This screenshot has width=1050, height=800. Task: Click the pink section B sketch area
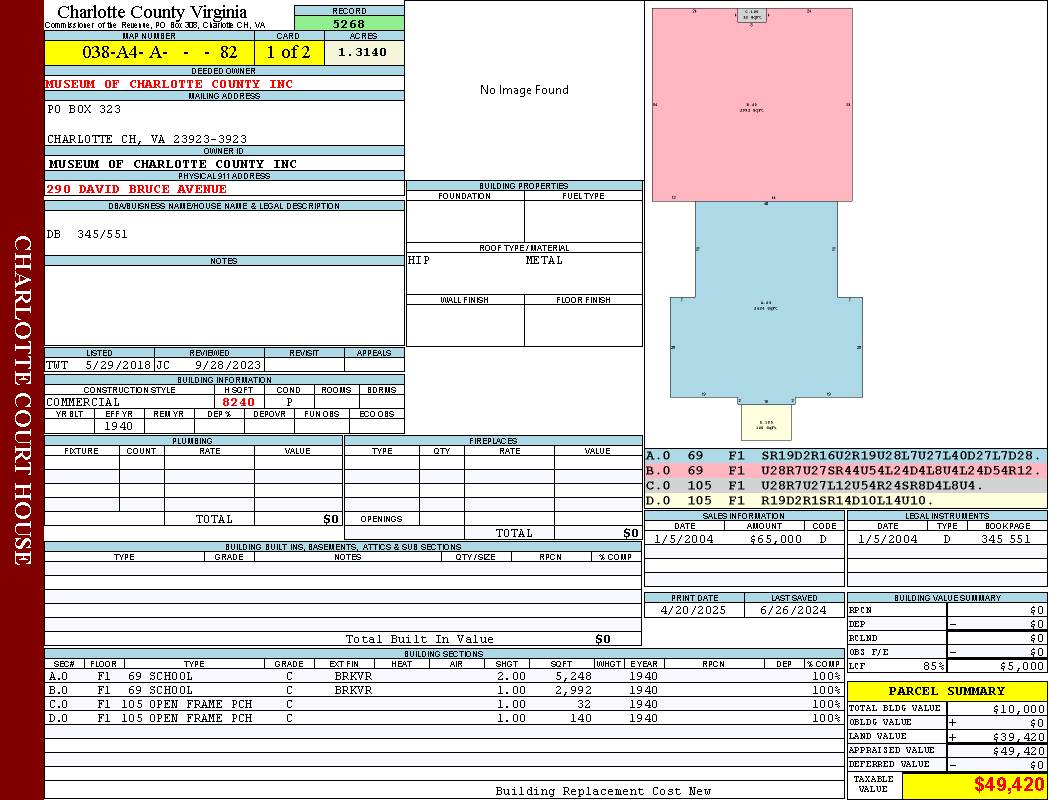pos(752,104)
